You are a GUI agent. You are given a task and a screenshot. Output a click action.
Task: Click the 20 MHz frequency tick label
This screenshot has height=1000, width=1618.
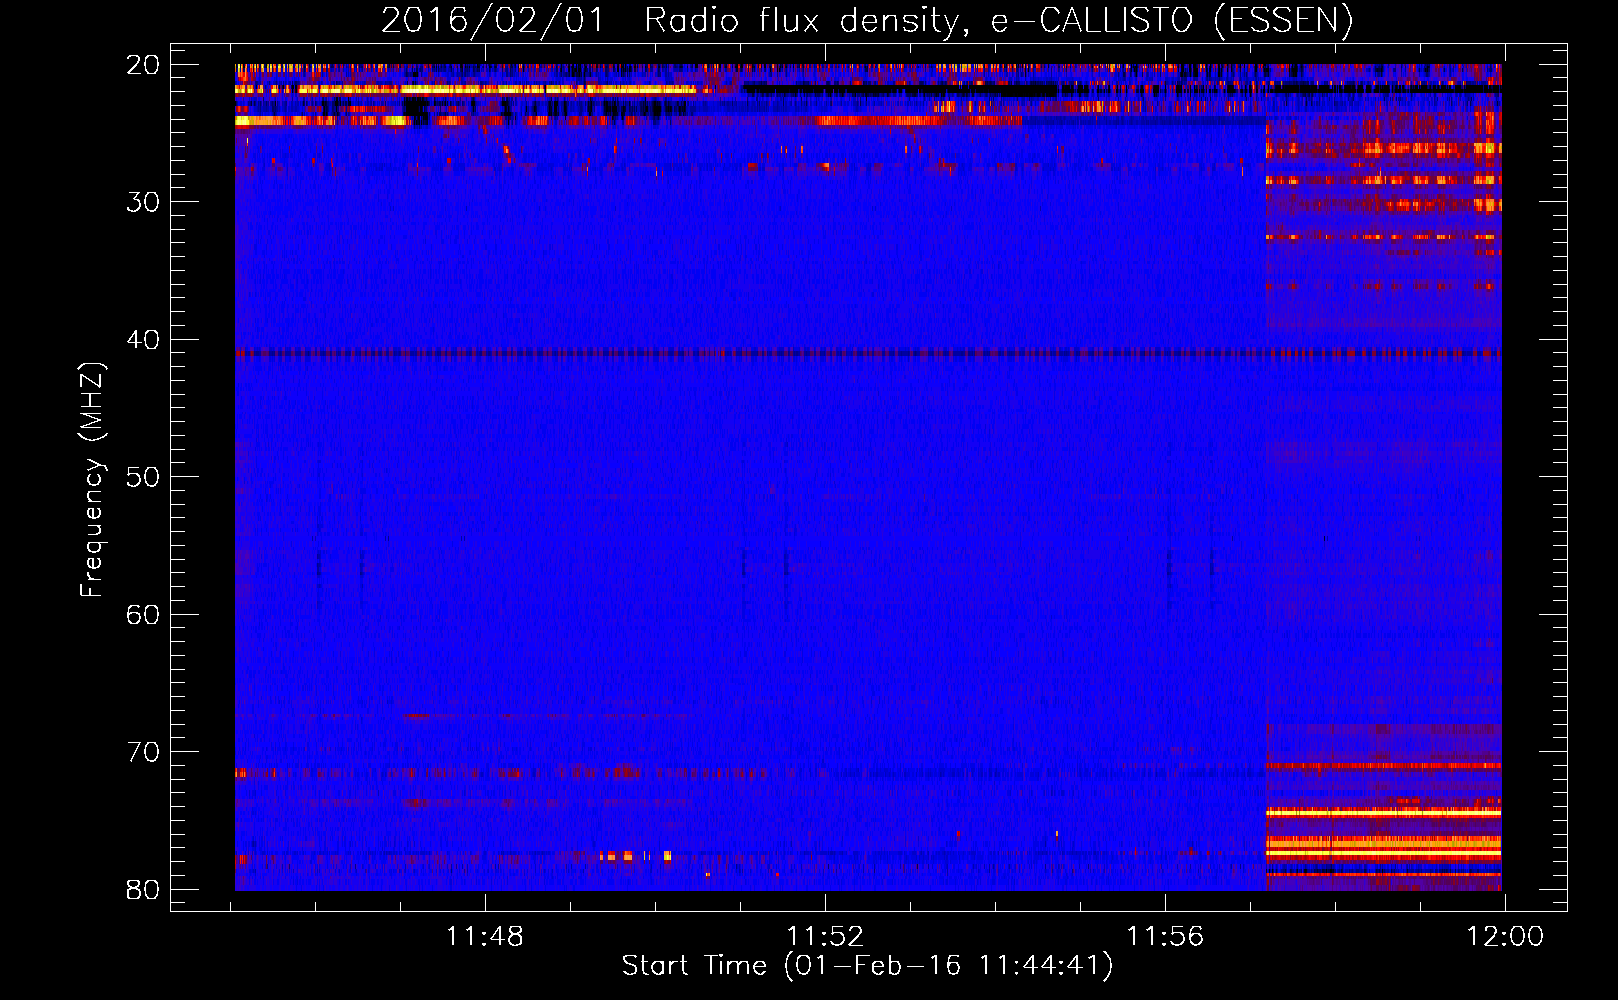pyautogui.click(x=143, y=65)
